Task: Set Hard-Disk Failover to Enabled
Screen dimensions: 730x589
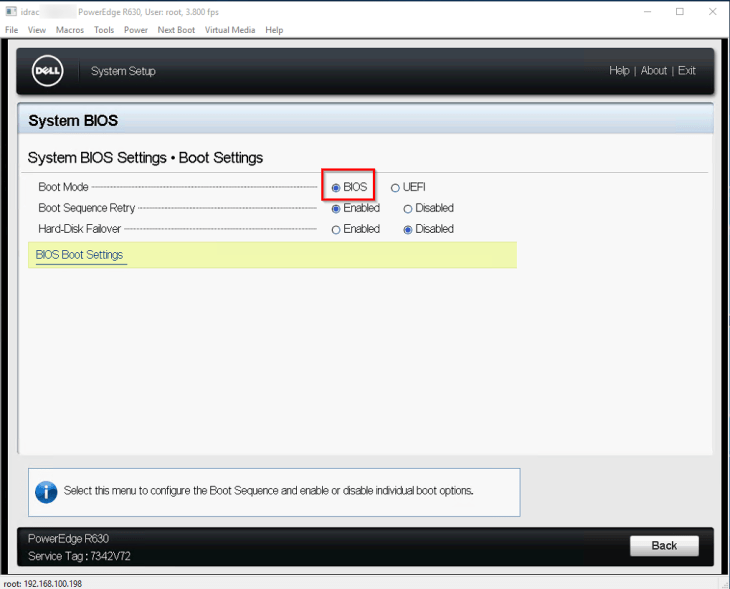Action: tap(336, 230)
